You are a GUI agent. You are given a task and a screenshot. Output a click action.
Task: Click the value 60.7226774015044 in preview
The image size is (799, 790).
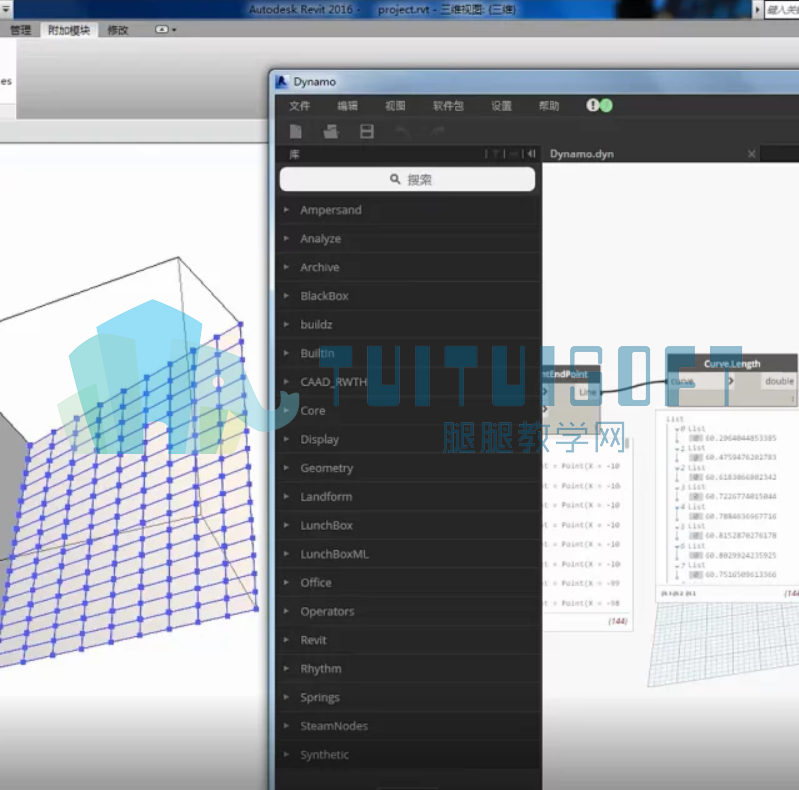coord(741,496)
